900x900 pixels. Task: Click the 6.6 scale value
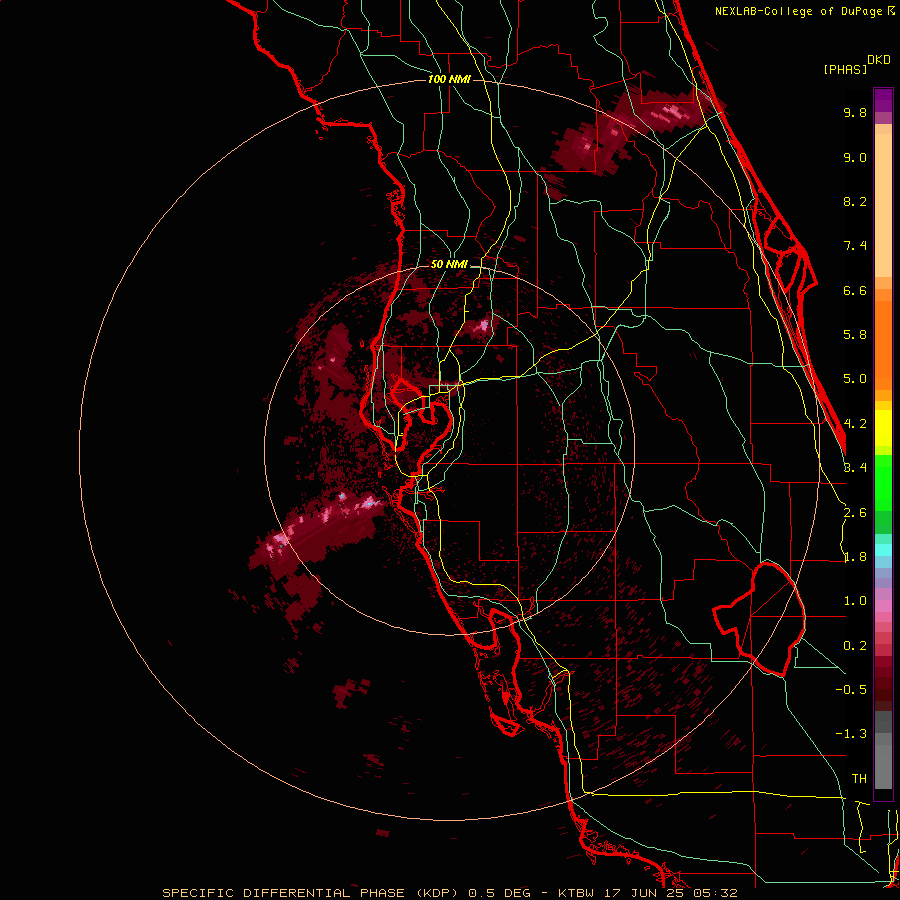[x=855, y=290]
